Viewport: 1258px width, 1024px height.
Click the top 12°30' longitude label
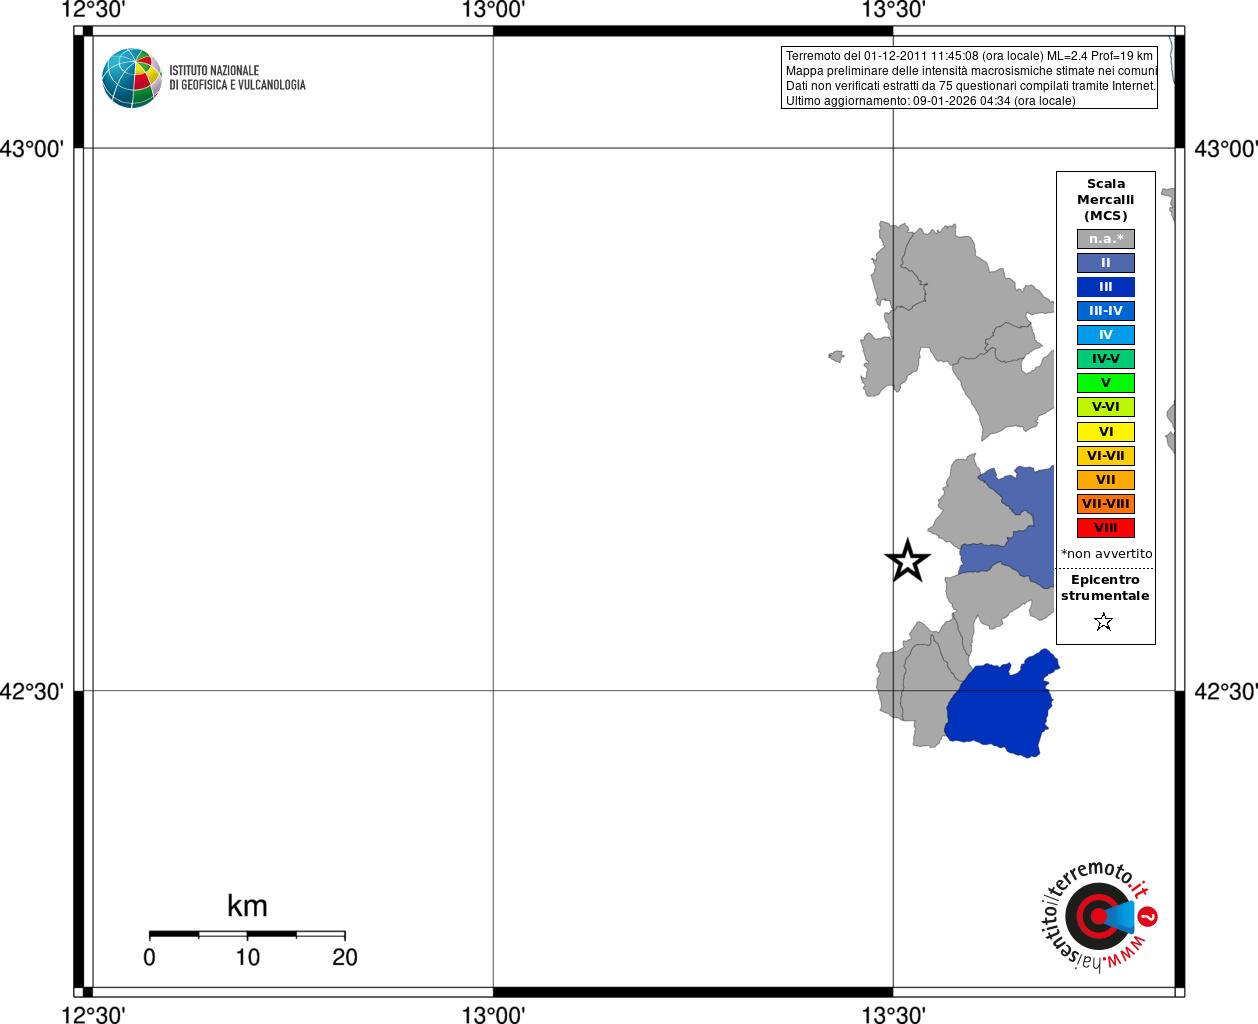(x=93, y=10)
